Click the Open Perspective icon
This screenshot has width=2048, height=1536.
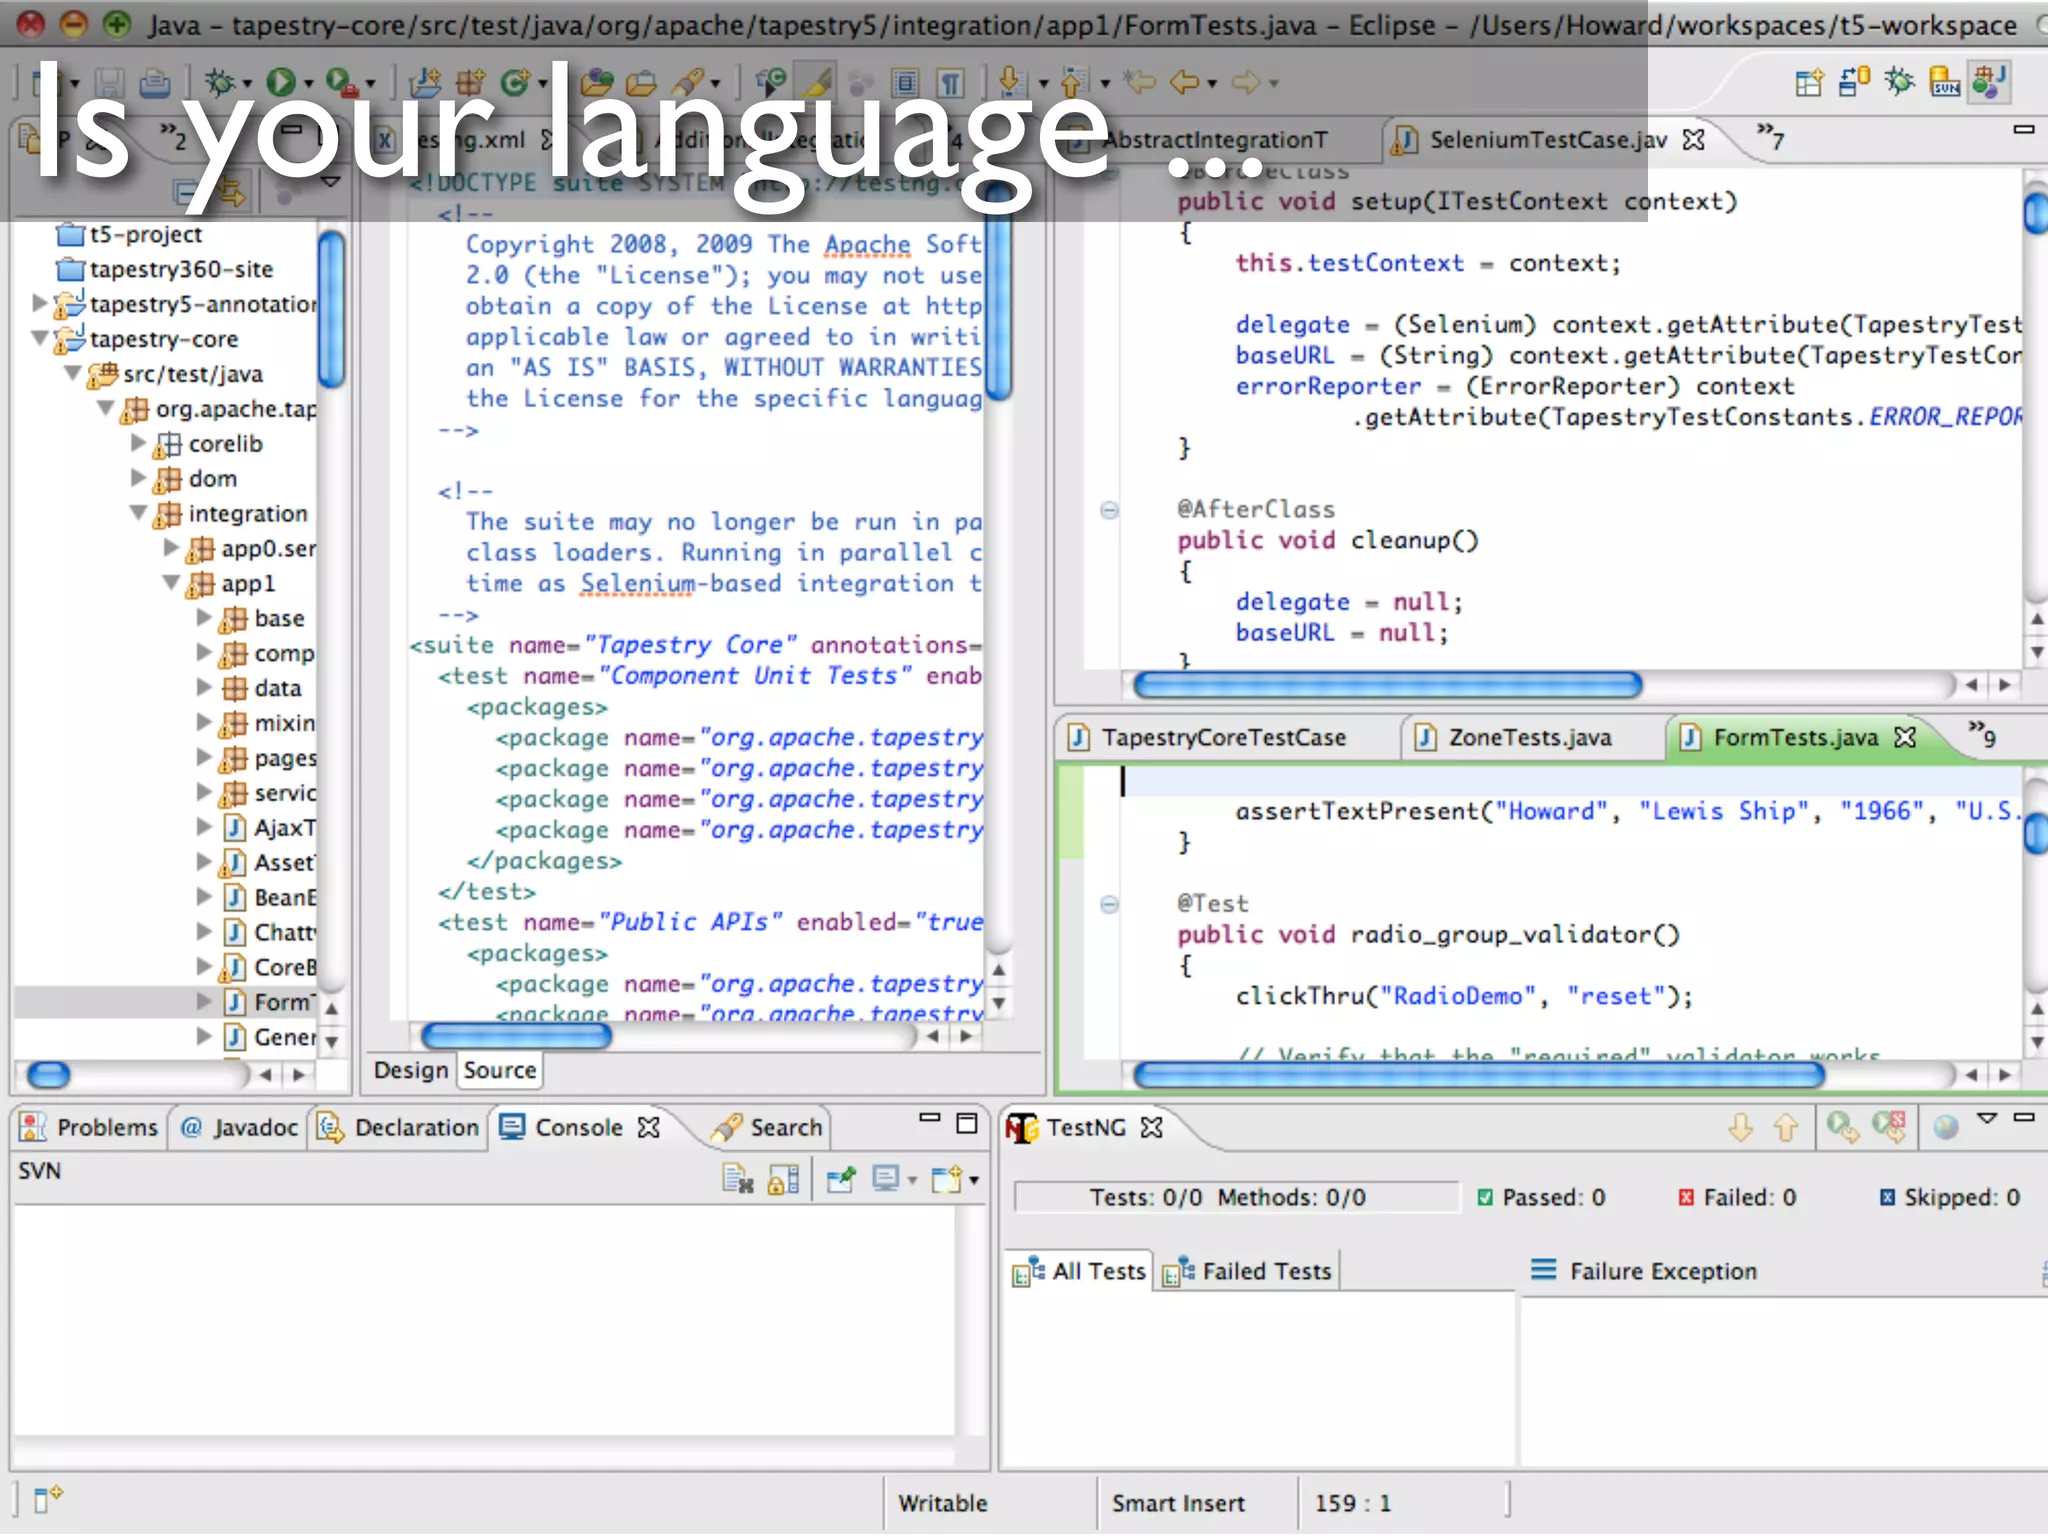[x=1809, y=82]
